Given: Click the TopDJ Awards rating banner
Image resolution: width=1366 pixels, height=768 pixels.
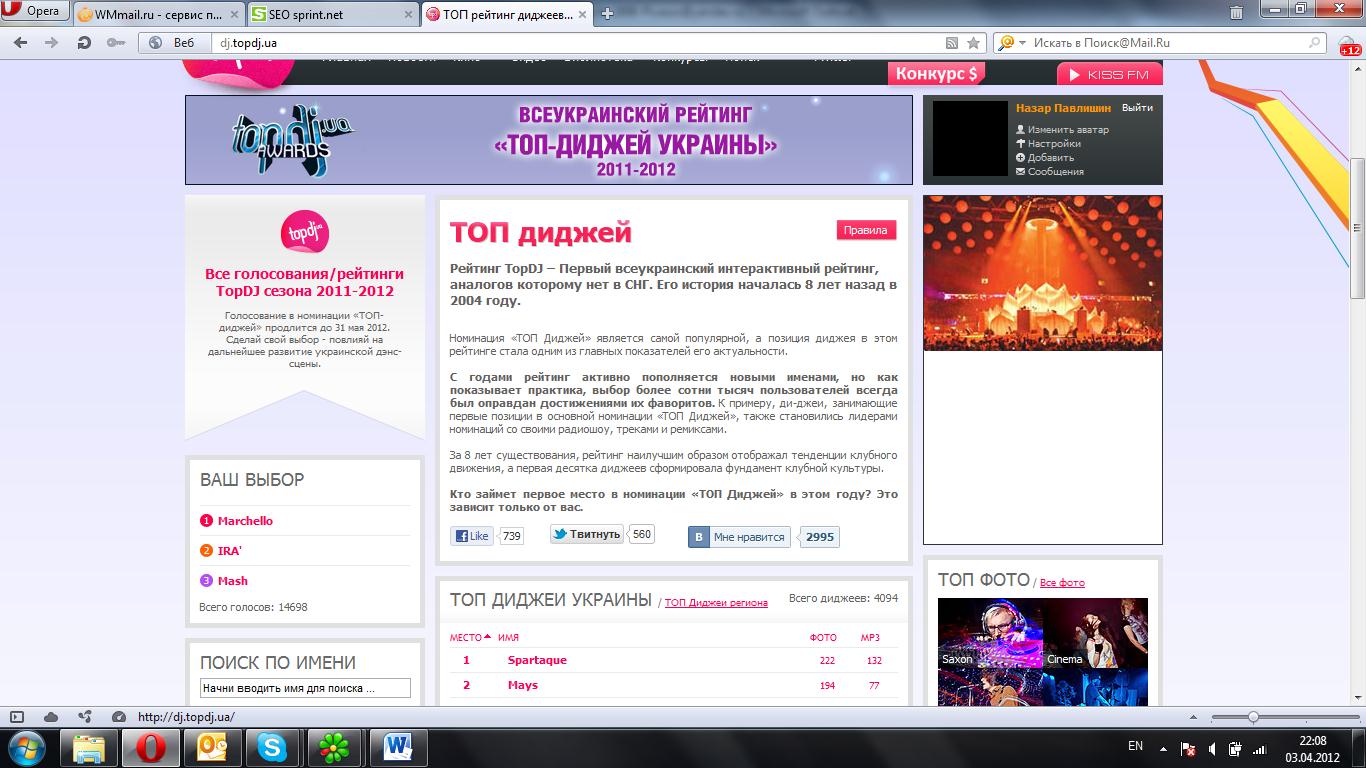Looking at the screenshot, I should tap(549, 140).
